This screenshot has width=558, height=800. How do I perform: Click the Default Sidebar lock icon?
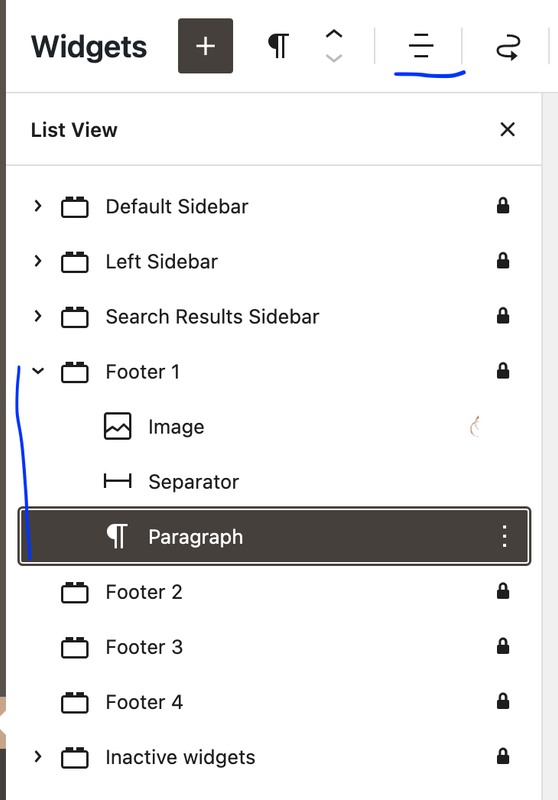tap(503, 206)
